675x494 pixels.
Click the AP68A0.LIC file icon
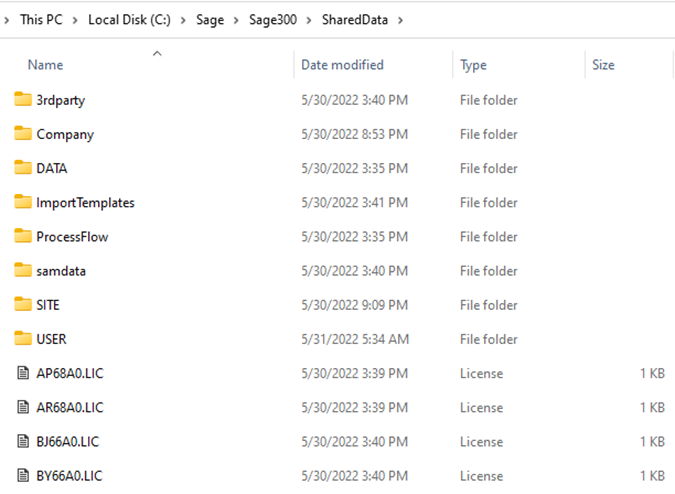tap(24, 373)
